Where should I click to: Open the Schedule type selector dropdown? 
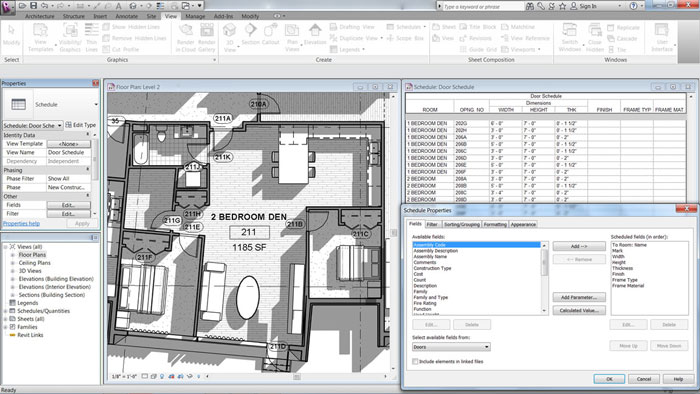click(96, 104)
